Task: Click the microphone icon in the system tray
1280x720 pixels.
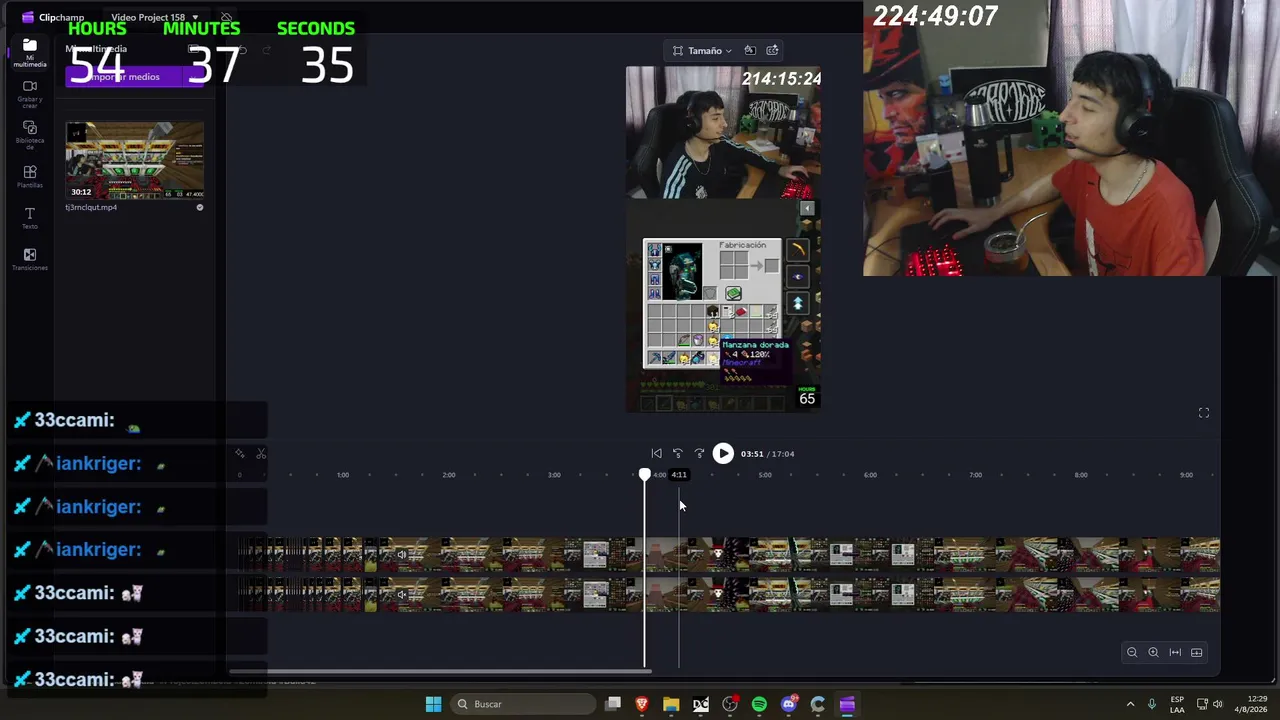Action: tap(1152, 704)
